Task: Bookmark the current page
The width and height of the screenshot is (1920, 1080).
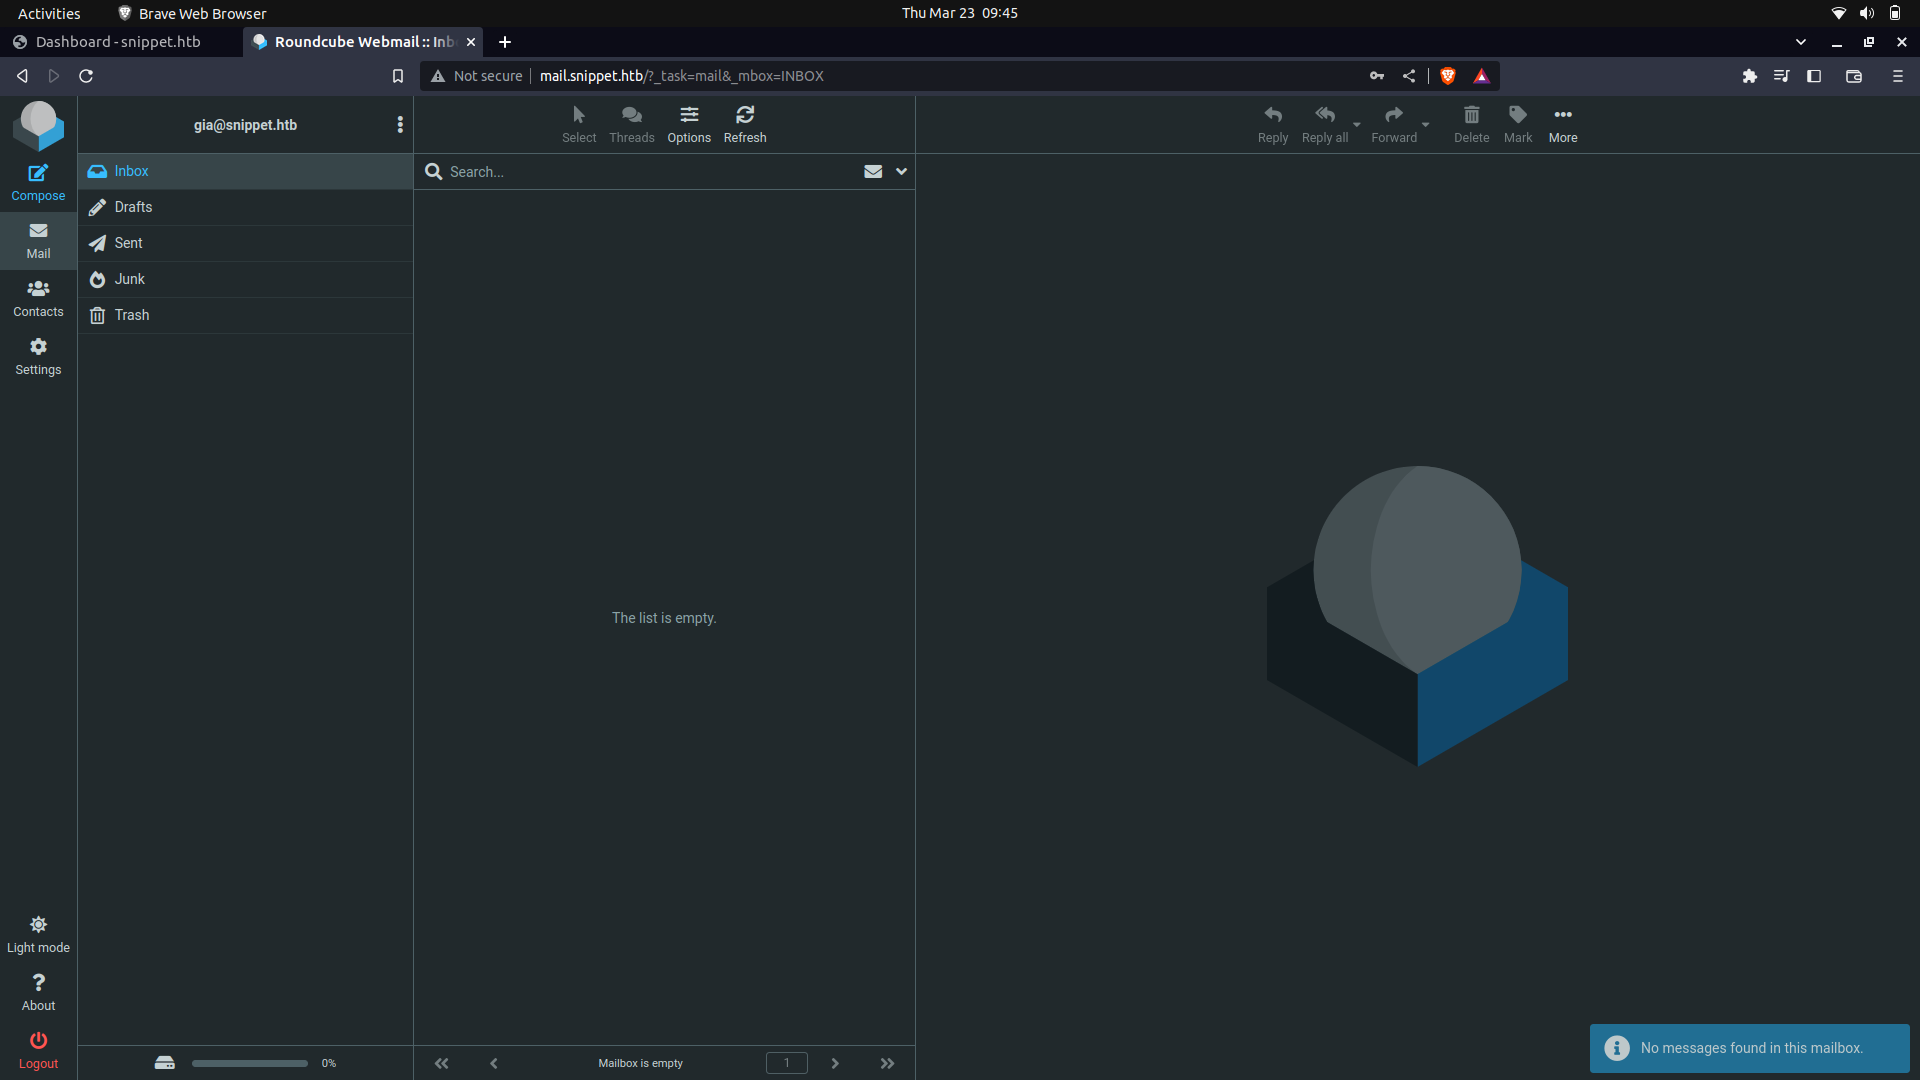Action: tap(398, 75)
